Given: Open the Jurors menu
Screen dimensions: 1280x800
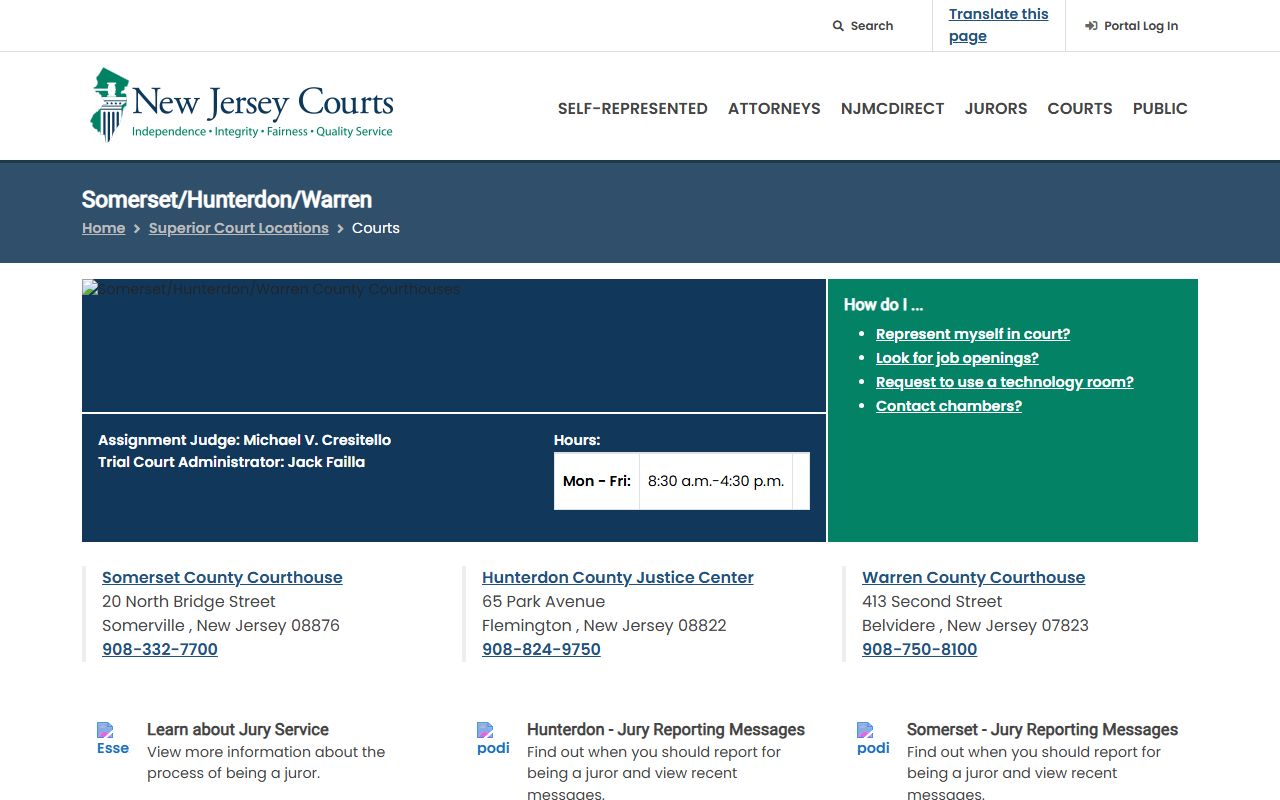Looking at the screenshot, I should click(x=996, y=108).
